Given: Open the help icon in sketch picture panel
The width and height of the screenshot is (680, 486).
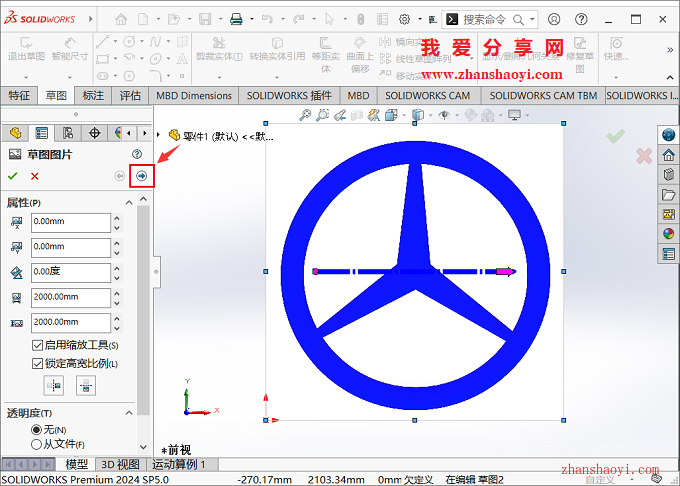Looking at the screenshot, I should 137,154.
